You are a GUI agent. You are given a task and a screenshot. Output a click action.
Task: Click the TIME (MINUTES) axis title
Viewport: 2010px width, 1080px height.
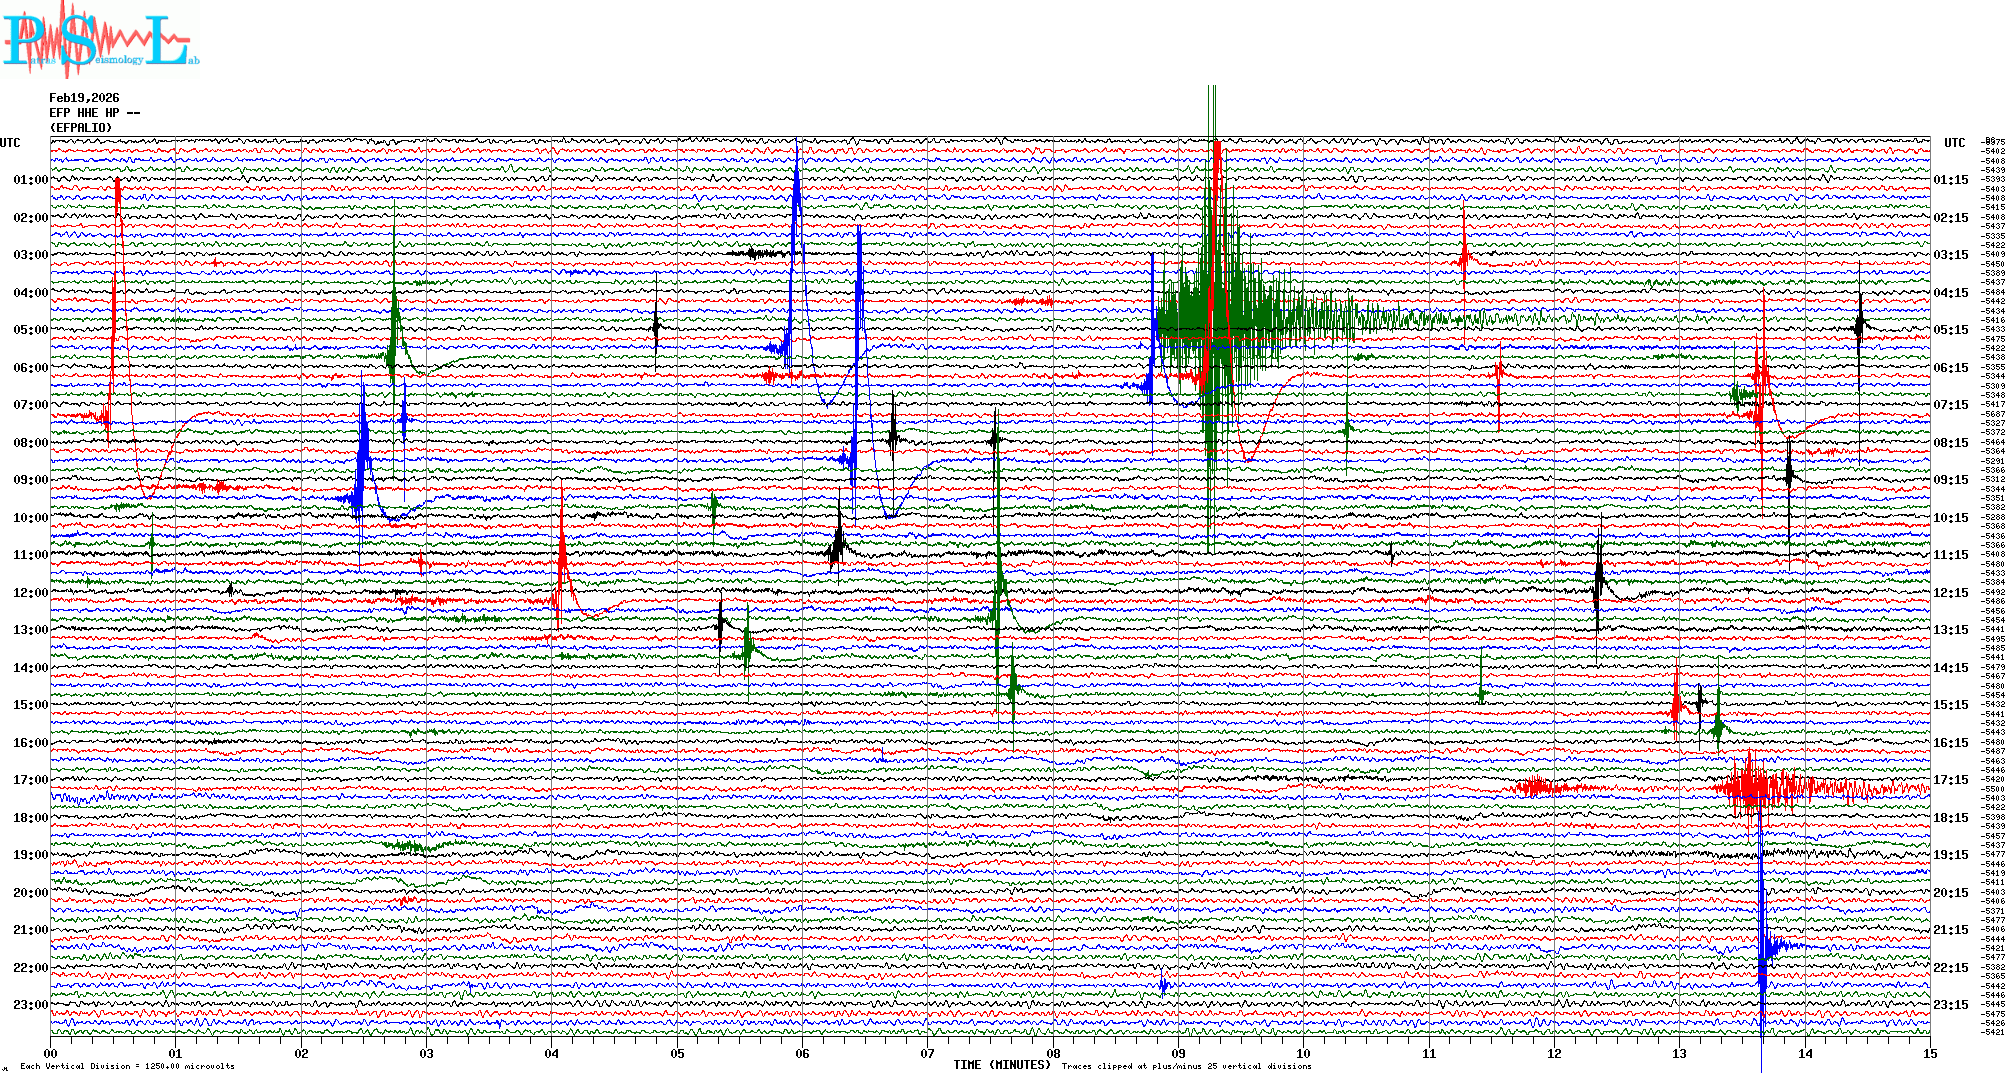(1002, 1065)
